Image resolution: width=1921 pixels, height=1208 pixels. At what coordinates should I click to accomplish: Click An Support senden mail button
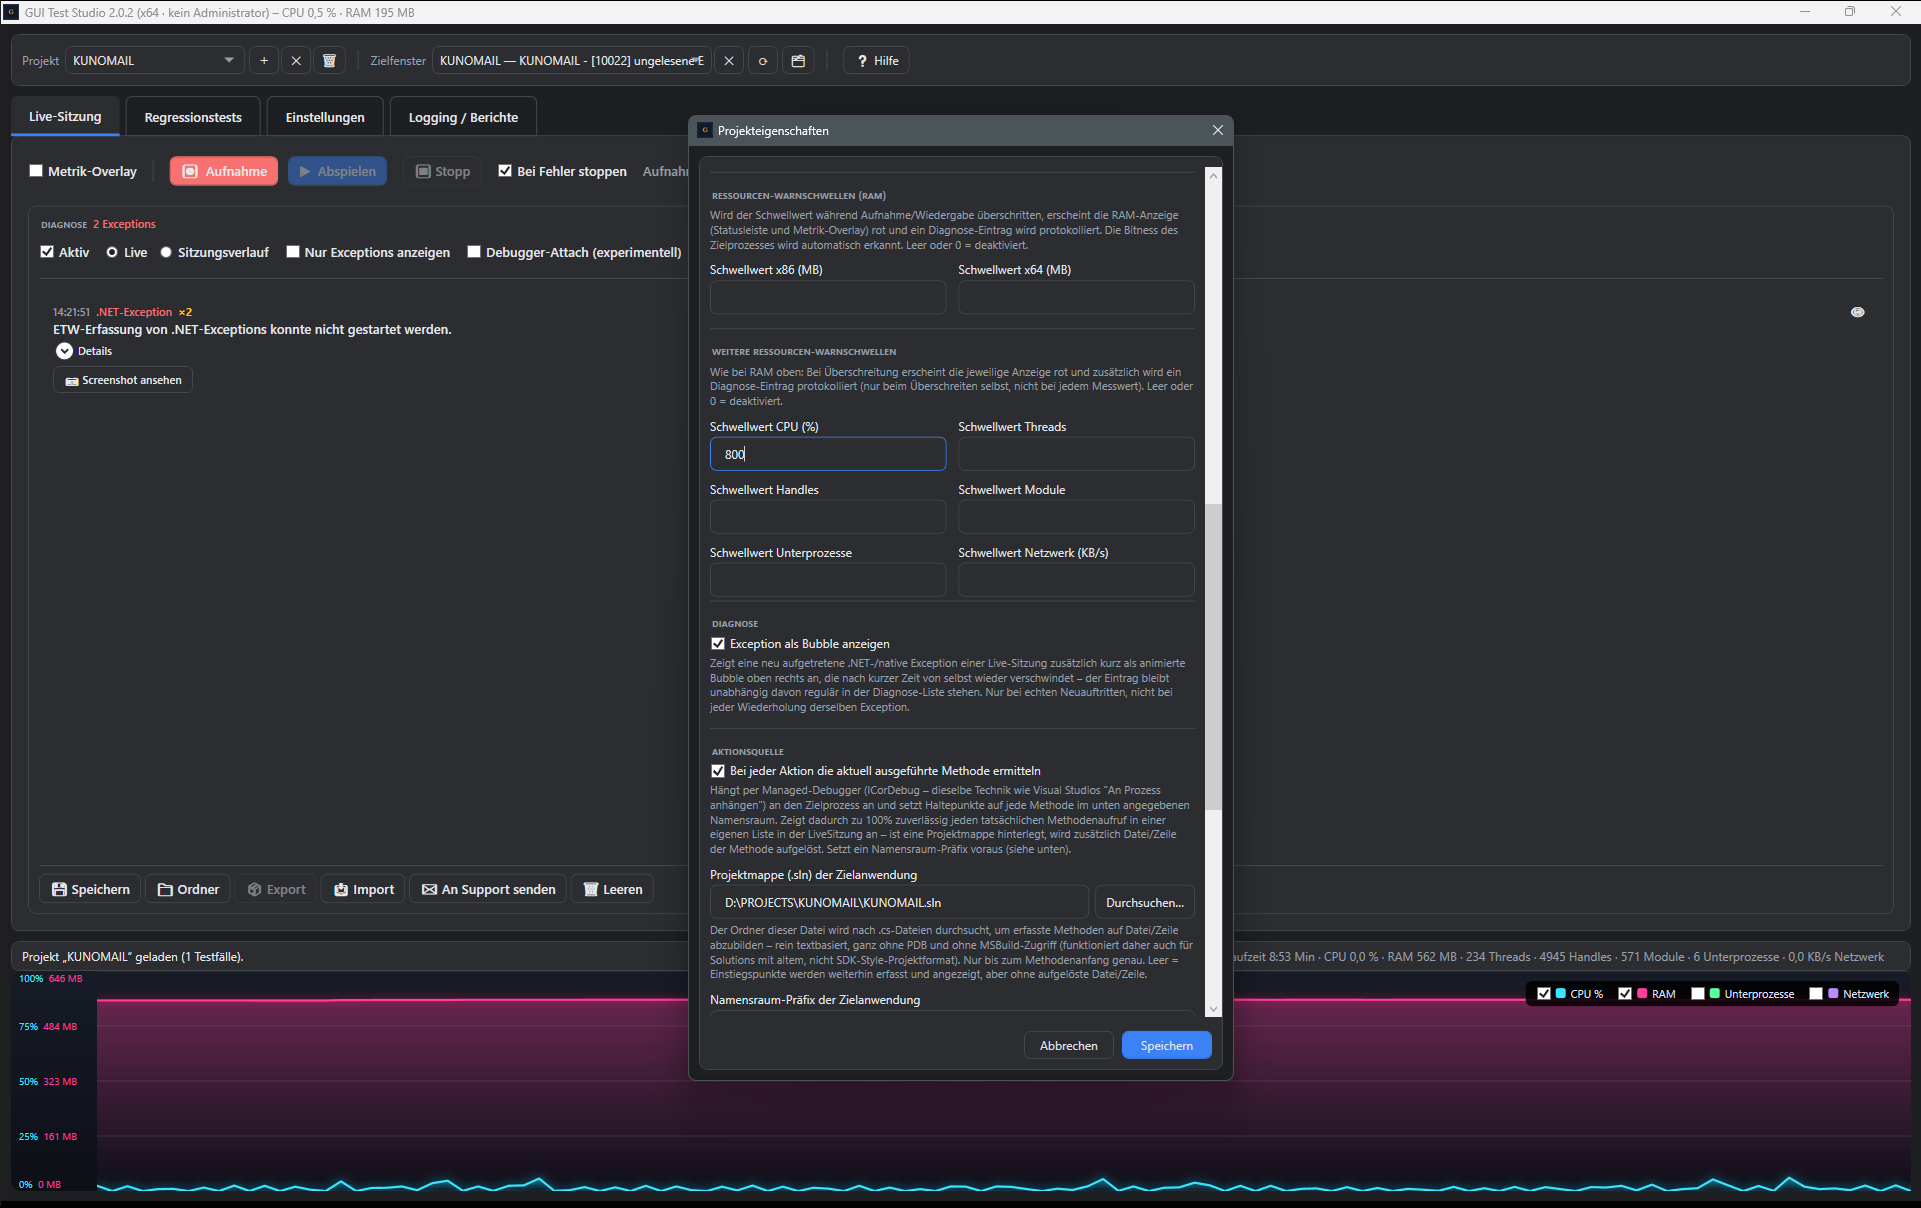coord(488,889)
